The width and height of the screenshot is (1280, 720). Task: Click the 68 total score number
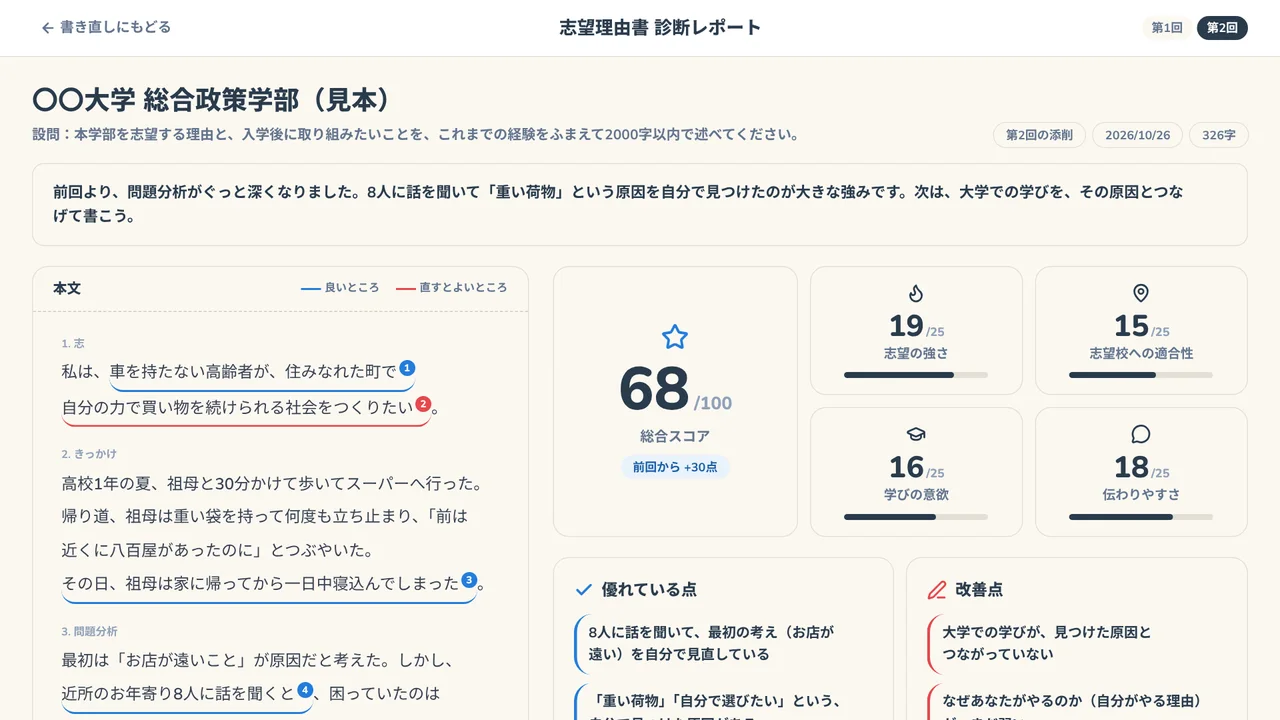[655, 389]
